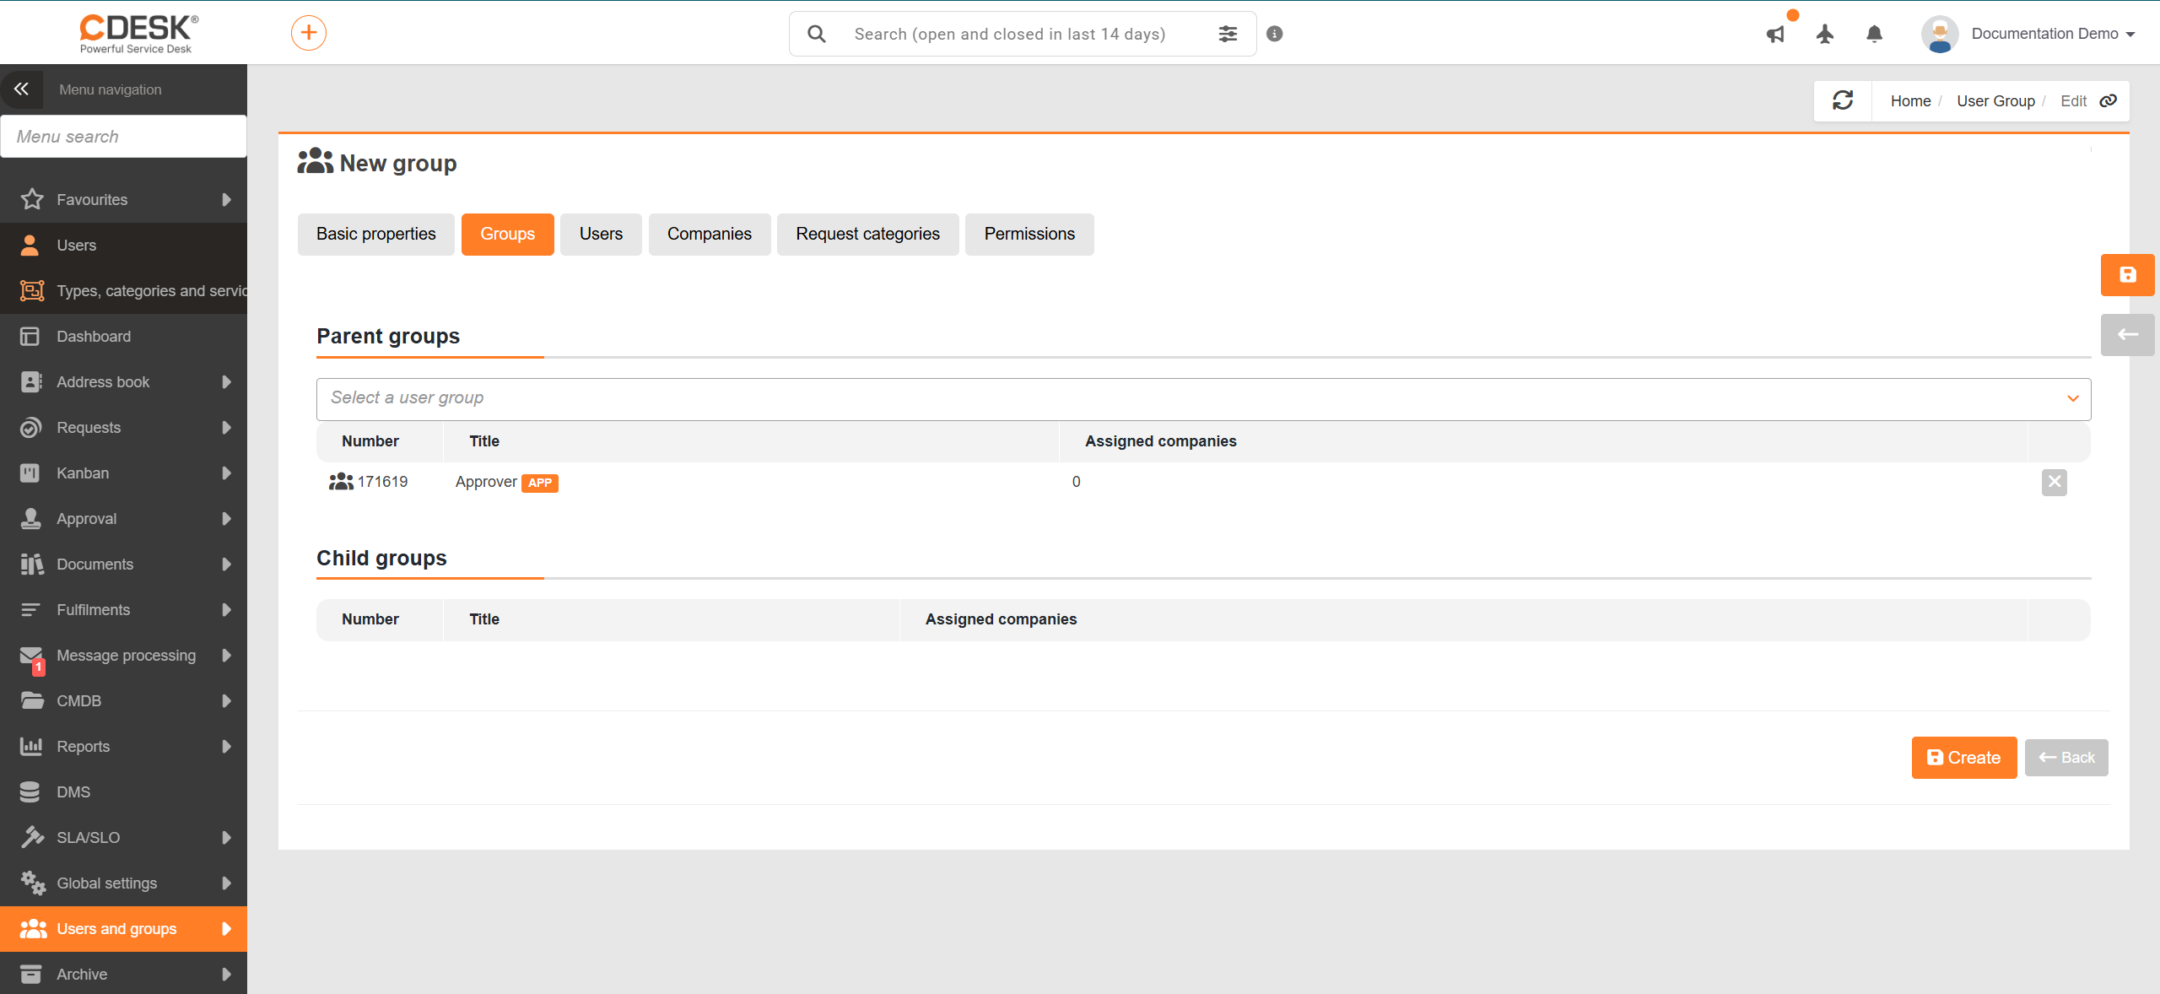Focus the Menu search field
This screenshot has height=994, width=2160.
click(124, 136)
